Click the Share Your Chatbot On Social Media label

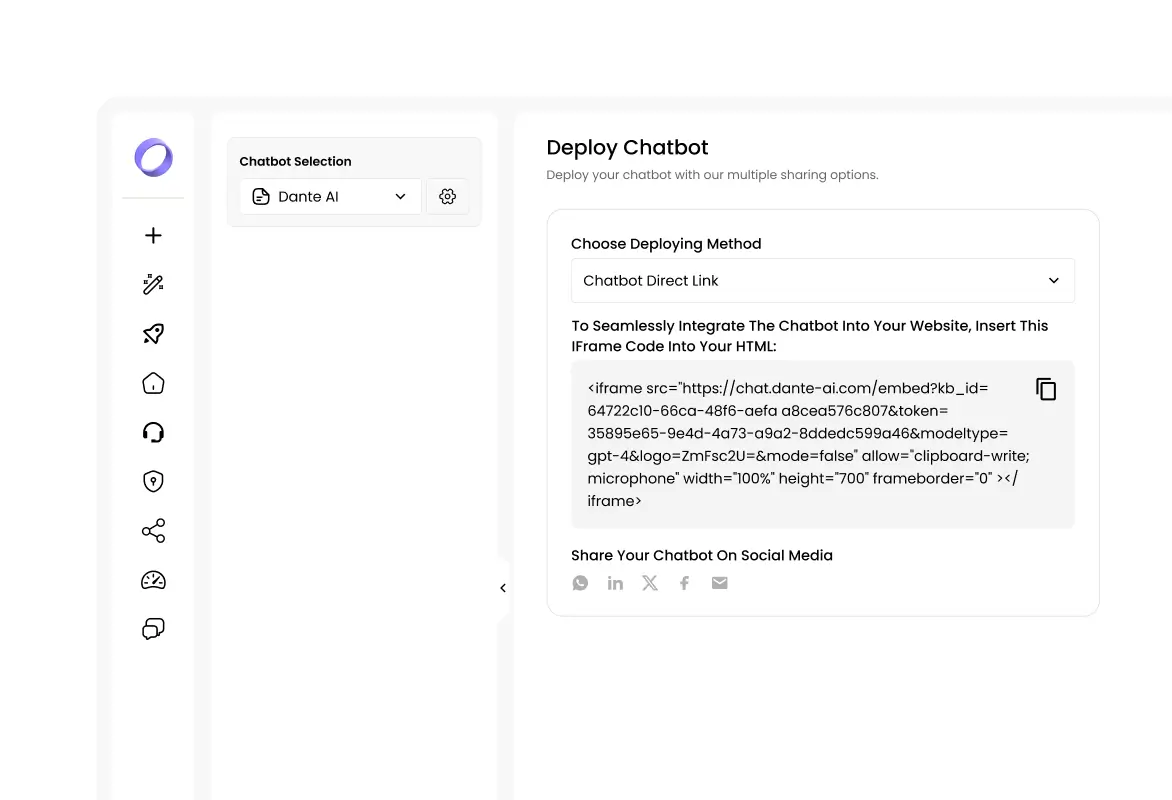click(702, 556)
